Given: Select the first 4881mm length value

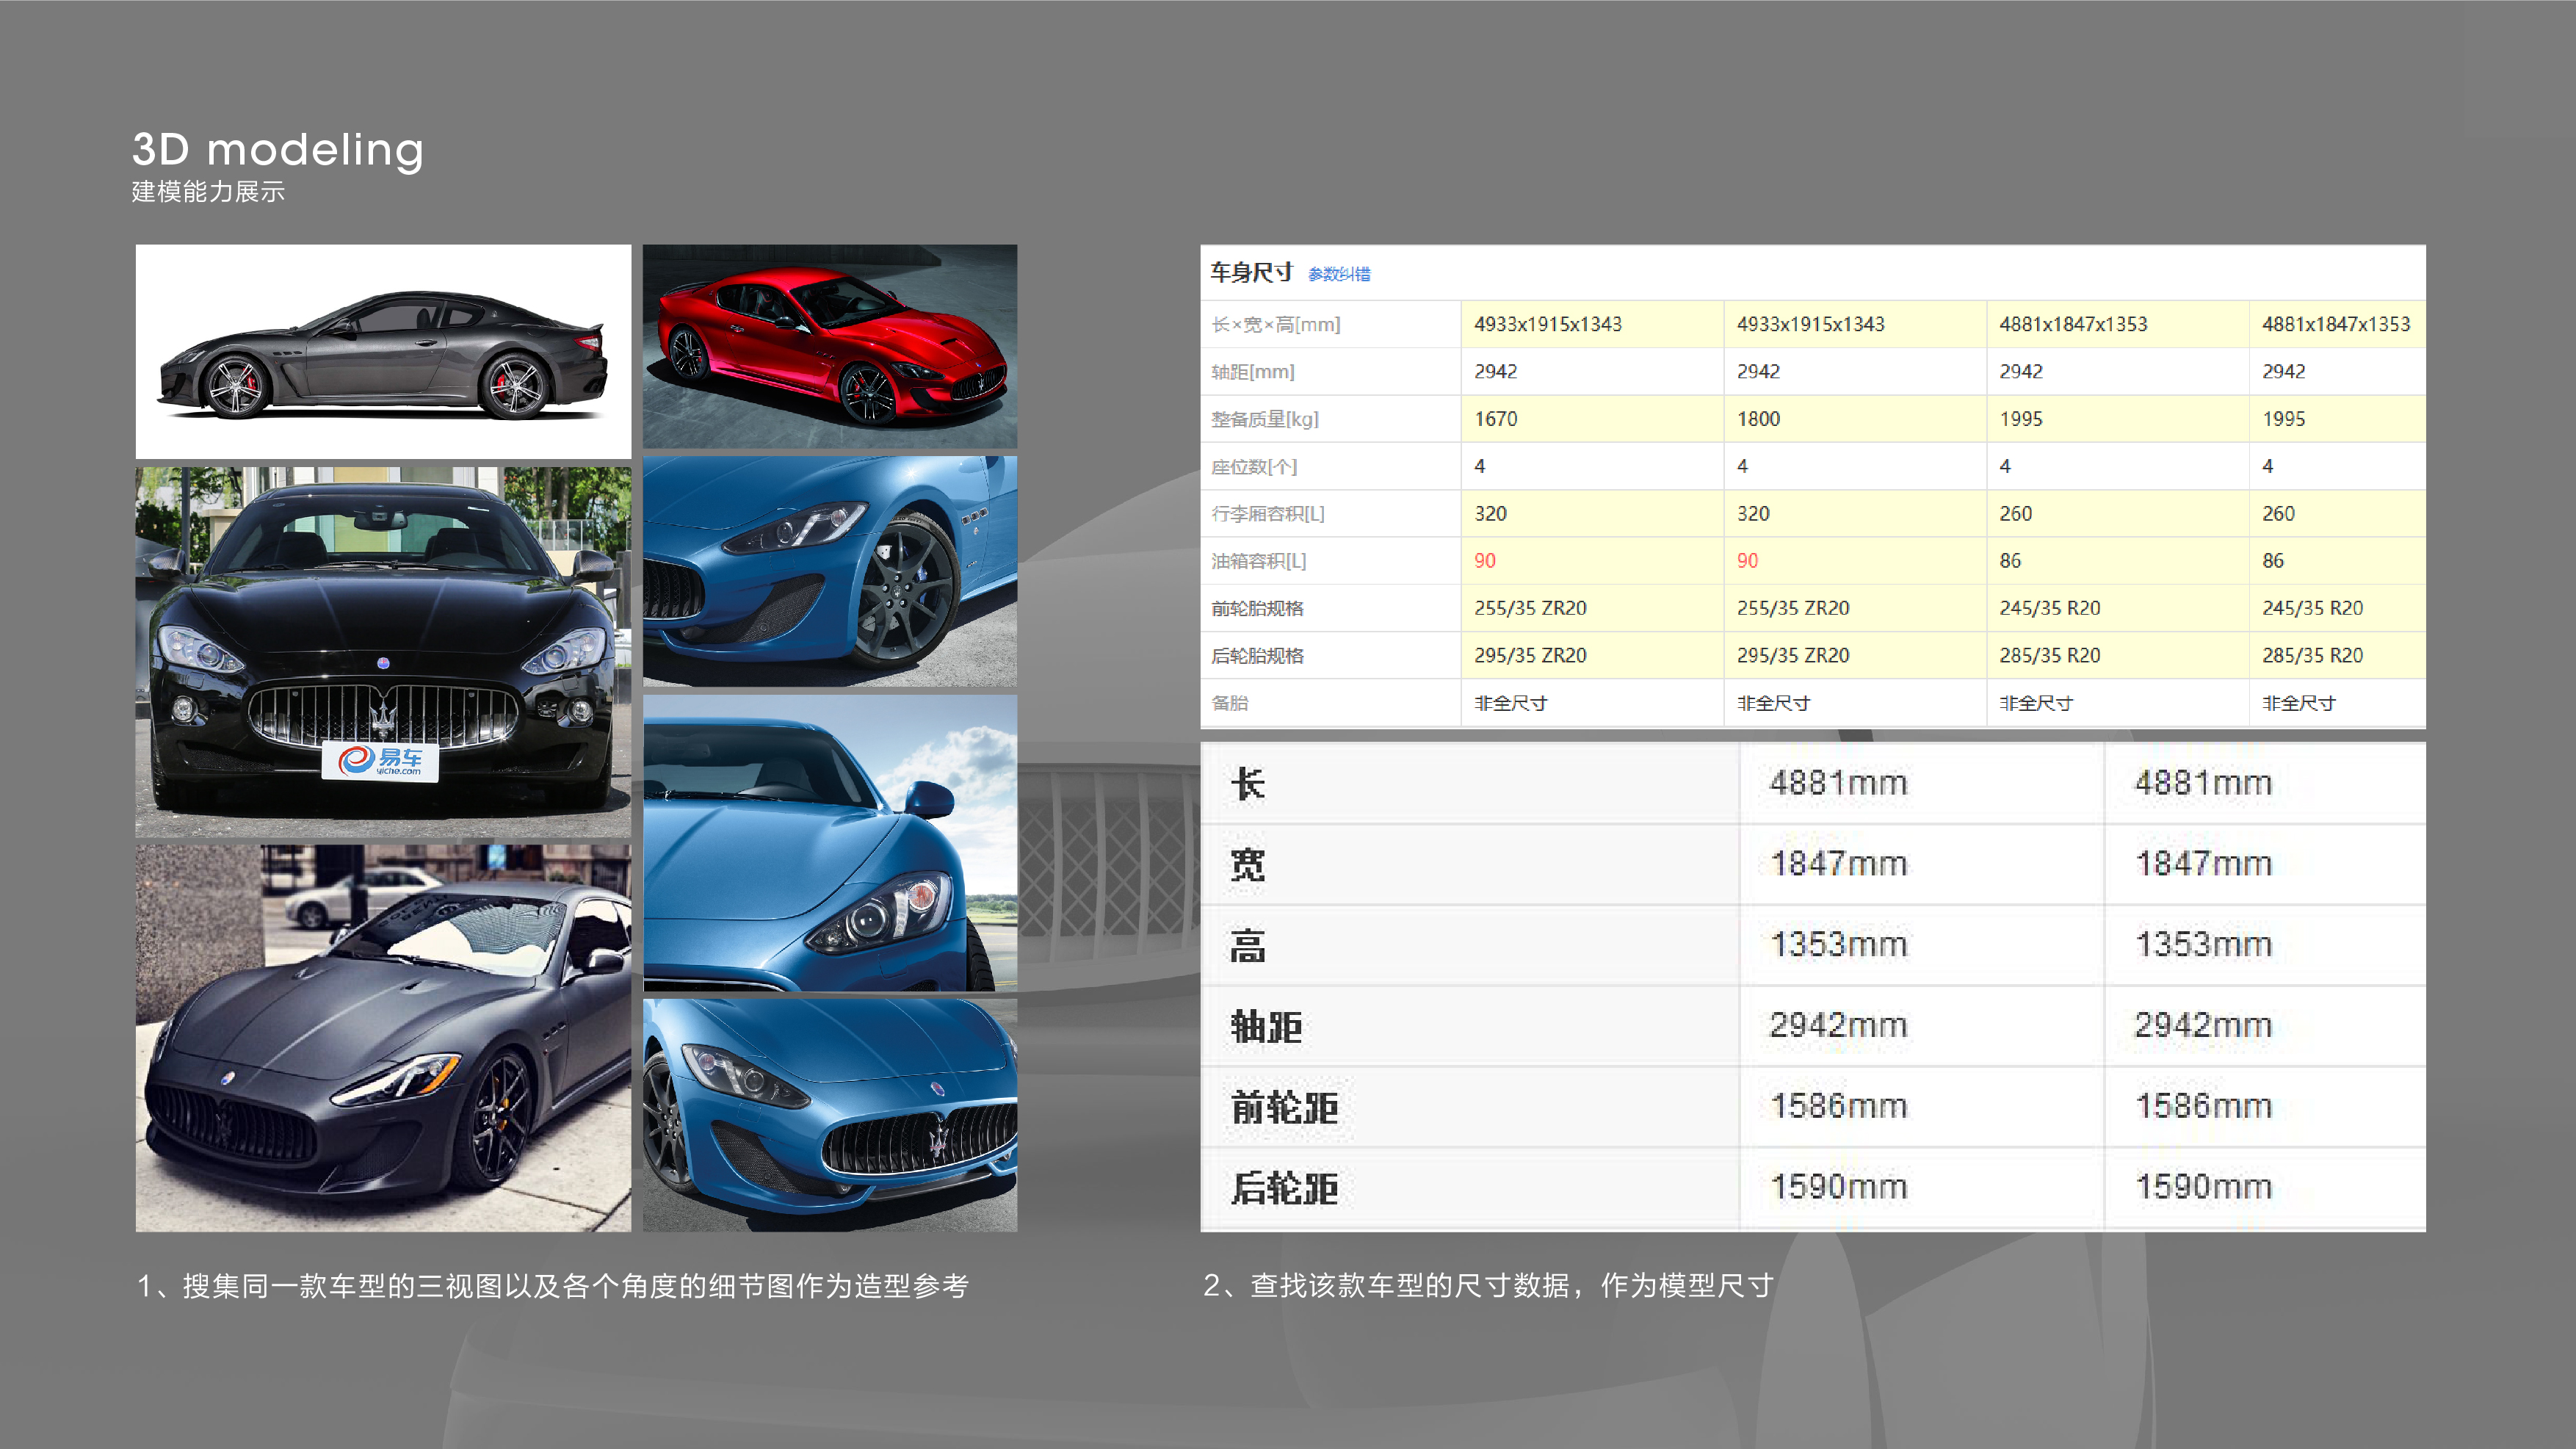Looking at the screenshot, I should click(x=1838, y=783).
